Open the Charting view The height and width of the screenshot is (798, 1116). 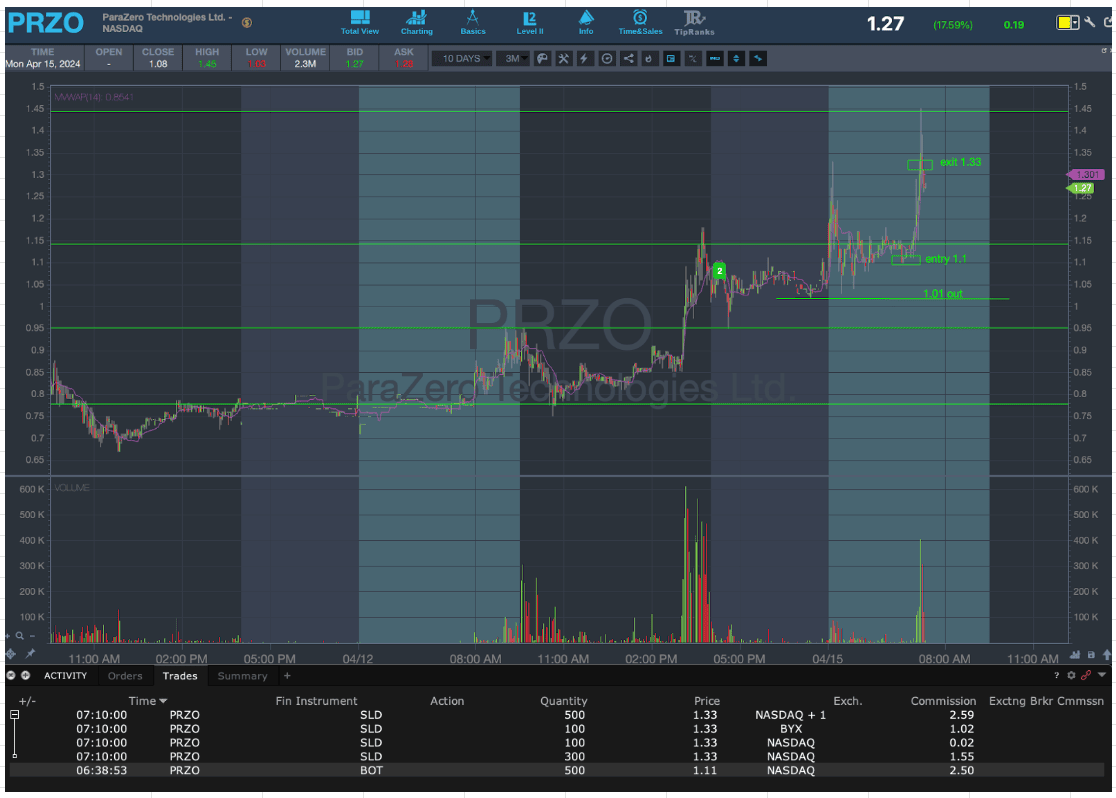click(416, 22)
